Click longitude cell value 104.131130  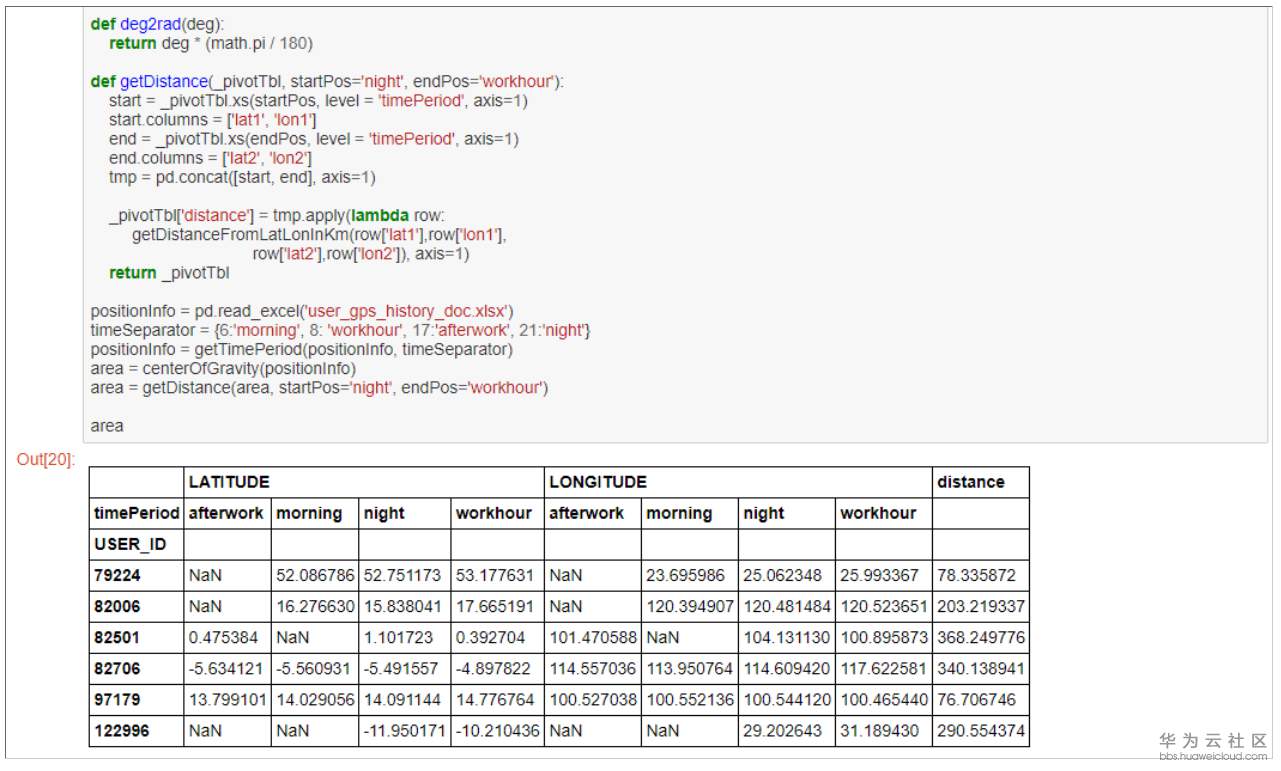coord(786,637)
